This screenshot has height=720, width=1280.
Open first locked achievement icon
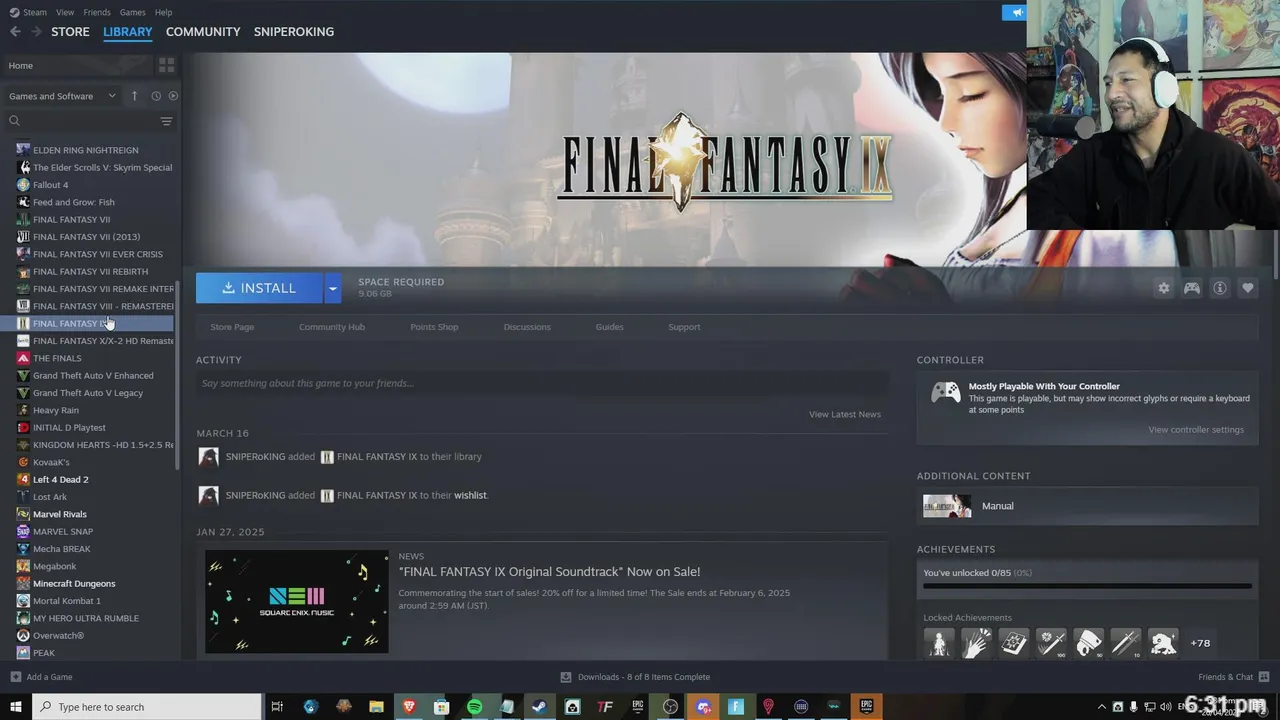click(x=939, y=643)
